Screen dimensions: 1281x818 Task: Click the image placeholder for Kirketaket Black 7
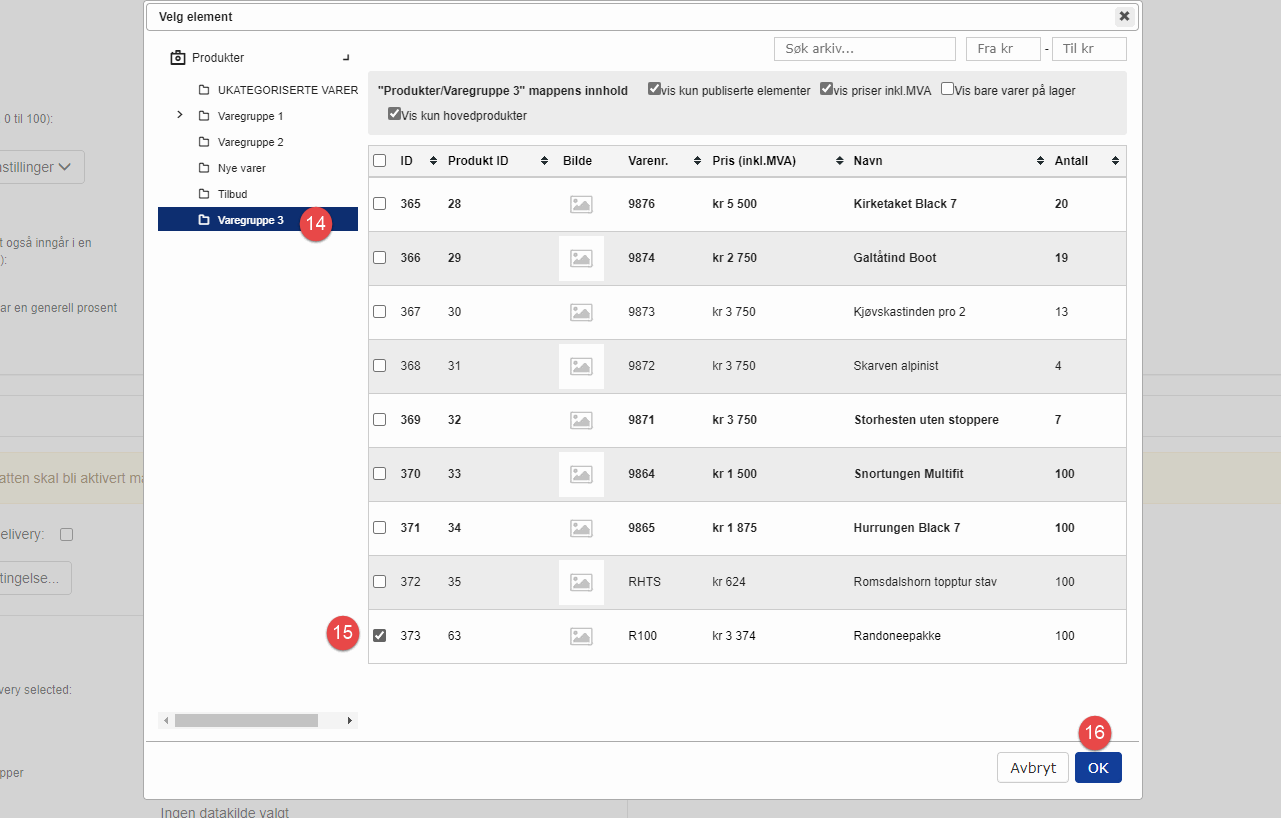coord(581,204)
